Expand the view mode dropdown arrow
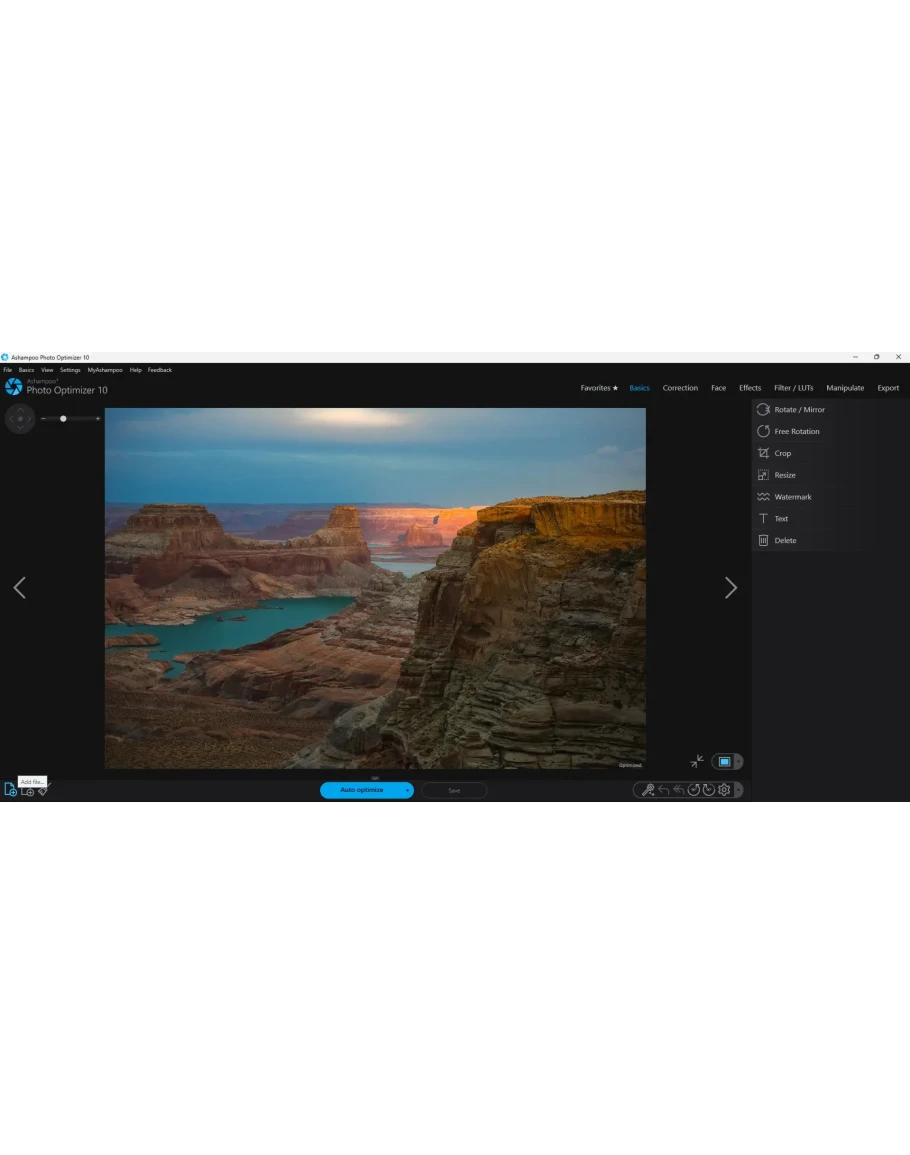This screenshot has height=1155, width=910. 738,762
